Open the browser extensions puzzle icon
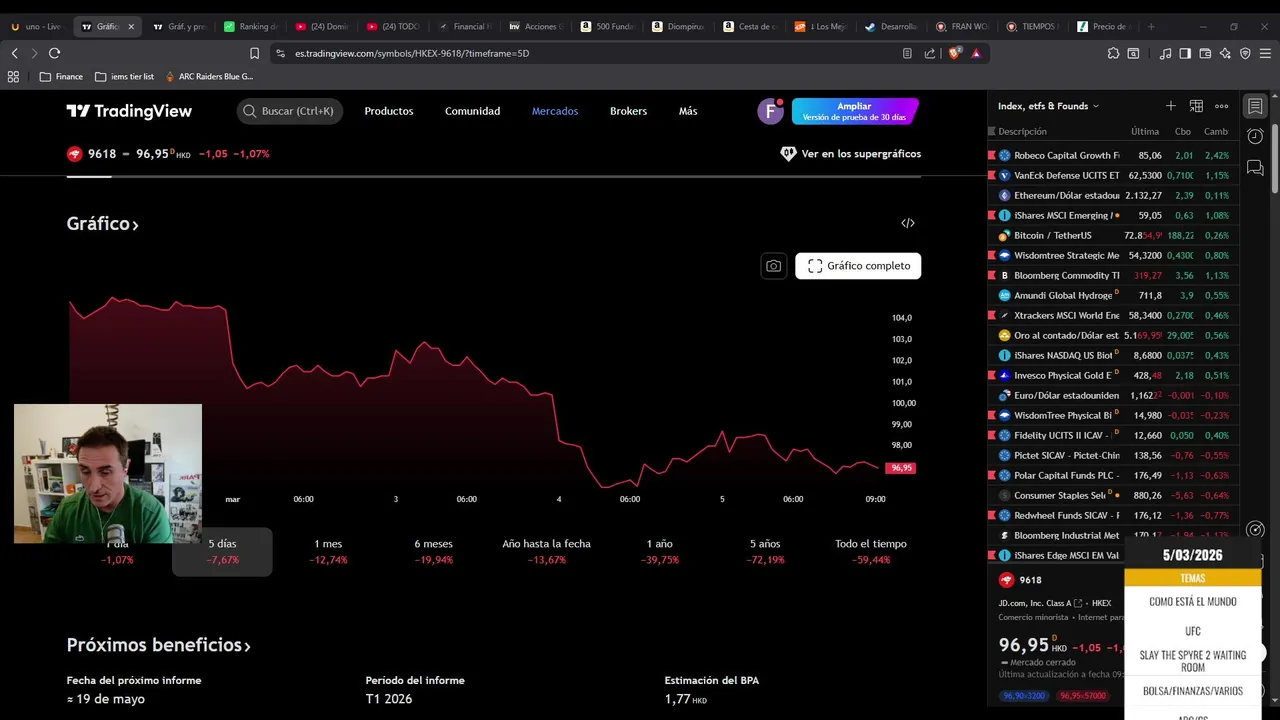This screenshot has height=720, width=1280. (1113, 53)
